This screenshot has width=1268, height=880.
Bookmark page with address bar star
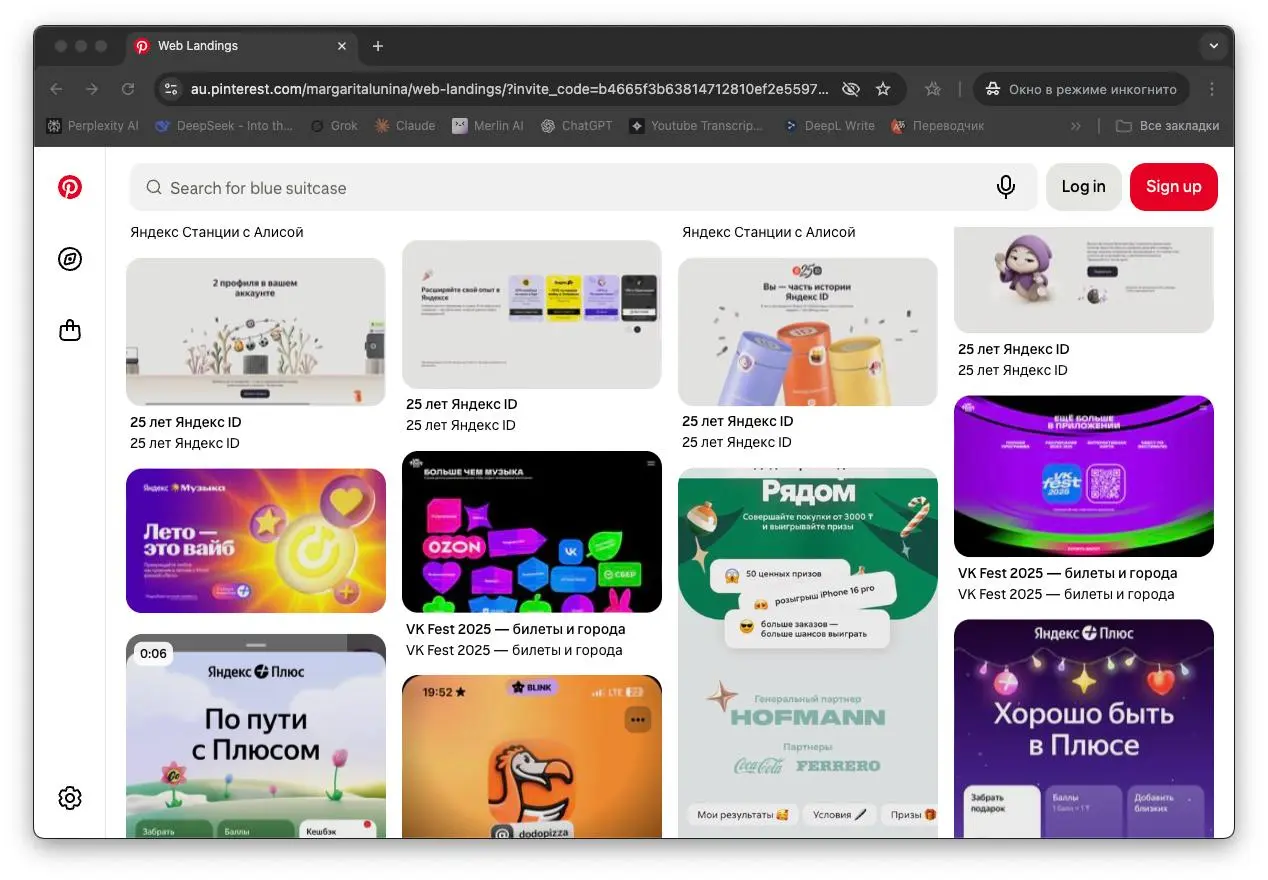pyautogui.click(x=883, y=89)
